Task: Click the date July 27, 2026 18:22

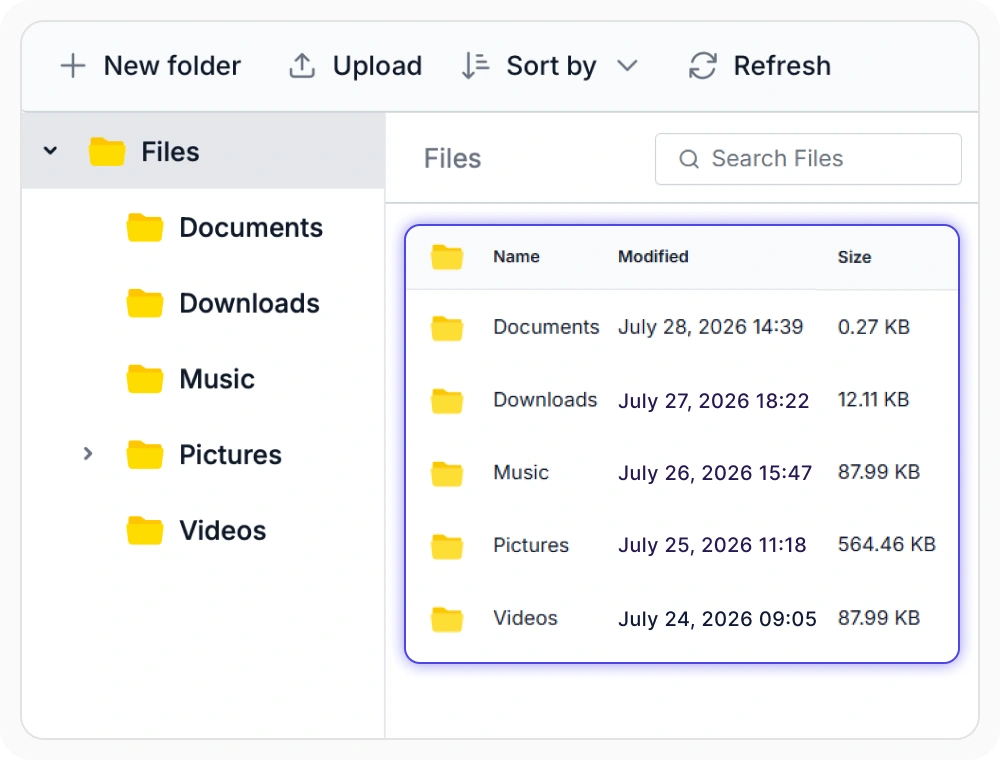Action: point(714,401)
